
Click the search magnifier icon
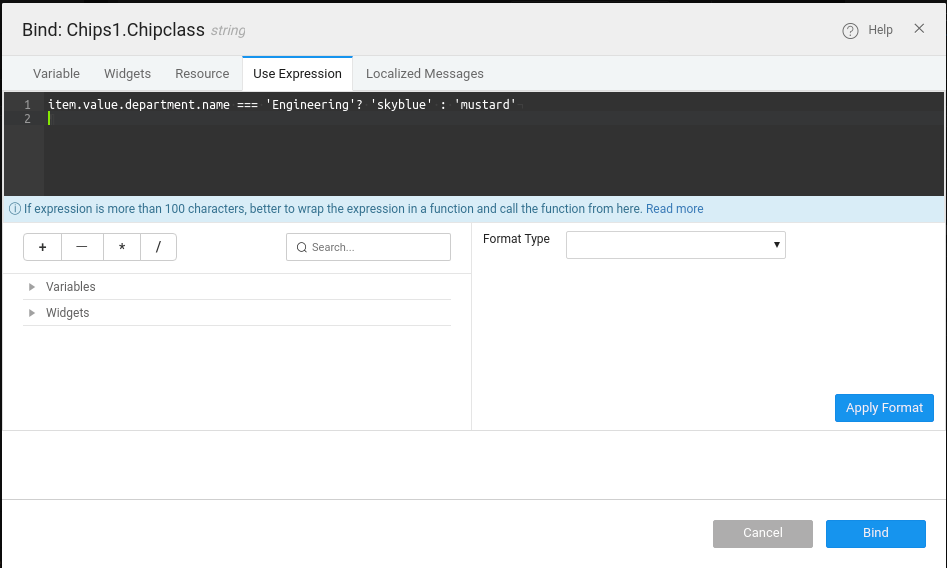(x=301, y=247)
